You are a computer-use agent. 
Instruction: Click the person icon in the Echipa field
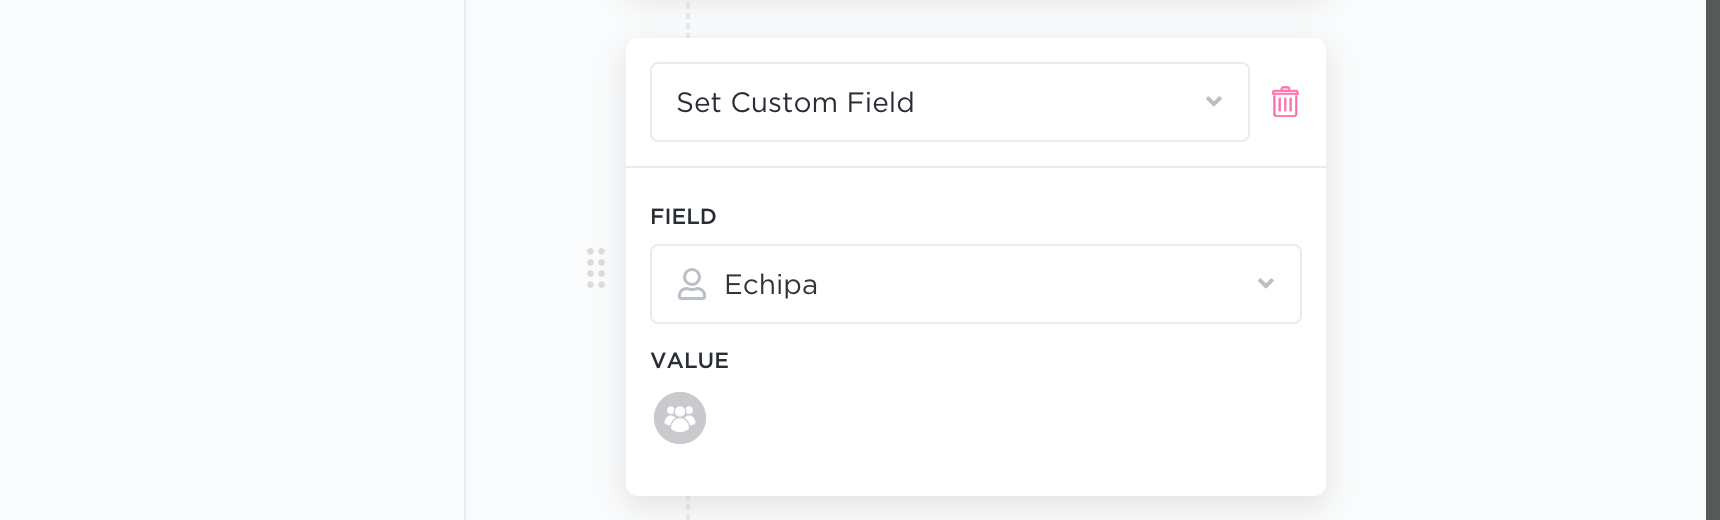tap(692, 284)
